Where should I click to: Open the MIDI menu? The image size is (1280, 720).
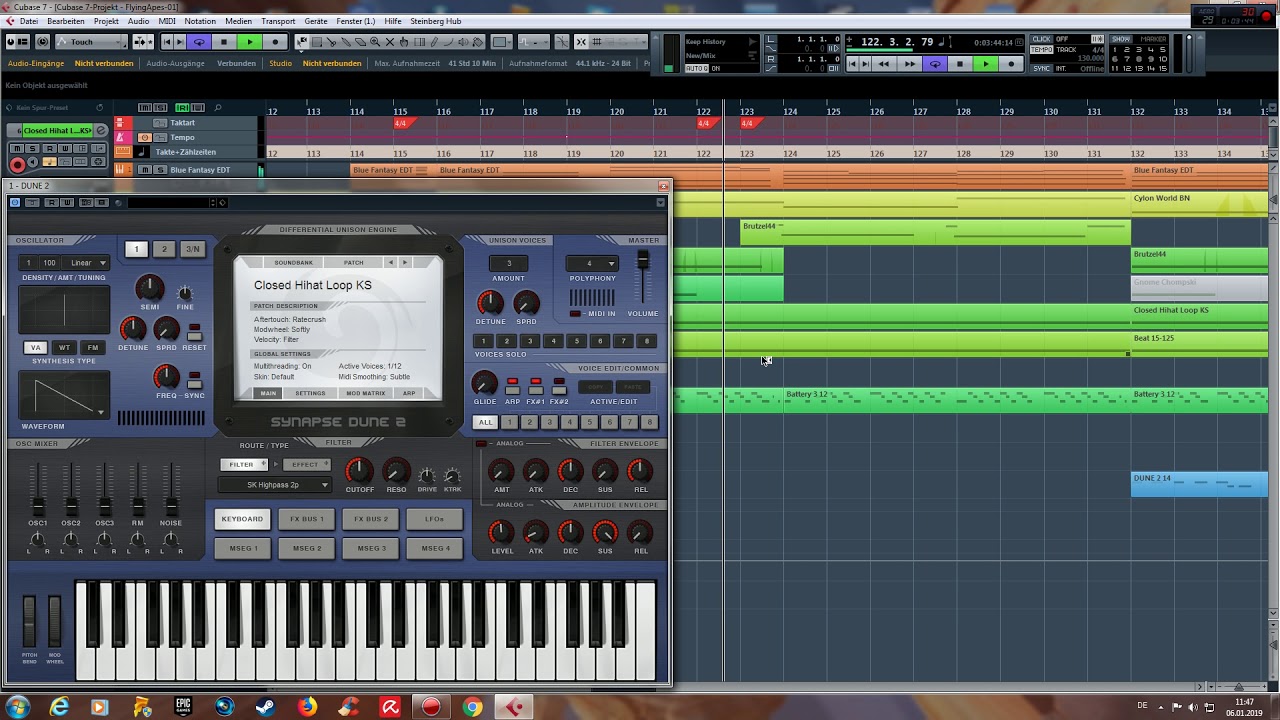point(167,21)
